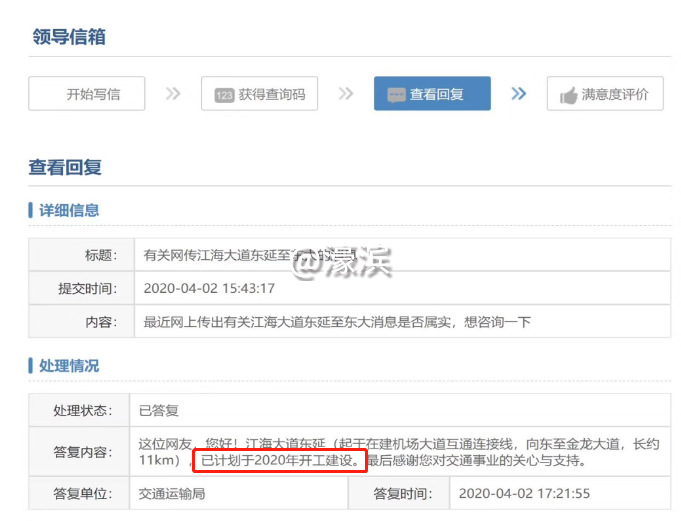The height and width of the screenshot is (521, 681).
Task: Click the reply unit 交通运输局
Action: 172,493
